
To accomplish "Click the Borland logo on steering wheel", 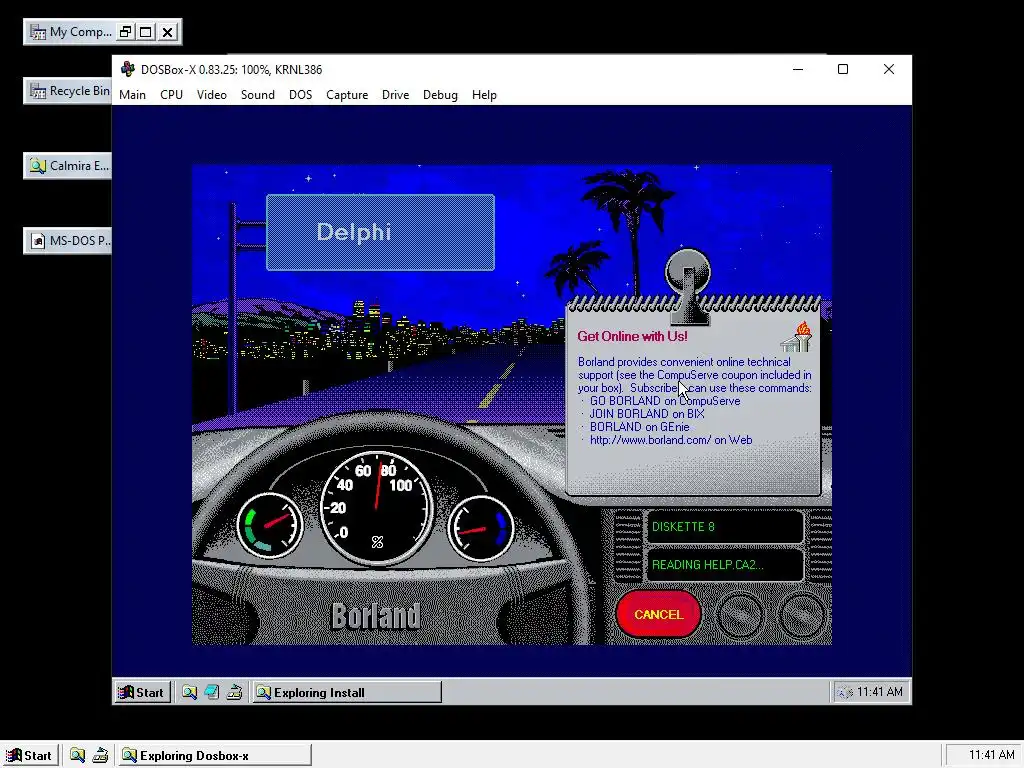I will pyautogui.click(x=376, y=616).
